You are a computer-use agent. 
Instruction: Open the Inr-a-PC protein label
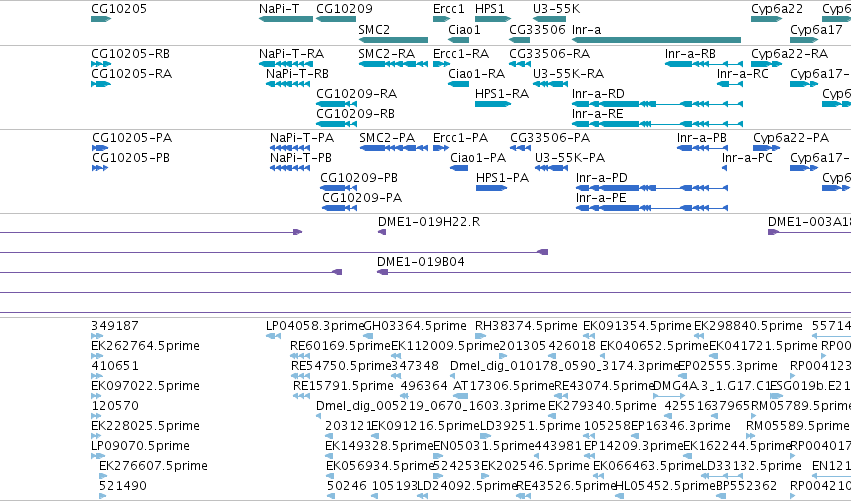point(747,158)
